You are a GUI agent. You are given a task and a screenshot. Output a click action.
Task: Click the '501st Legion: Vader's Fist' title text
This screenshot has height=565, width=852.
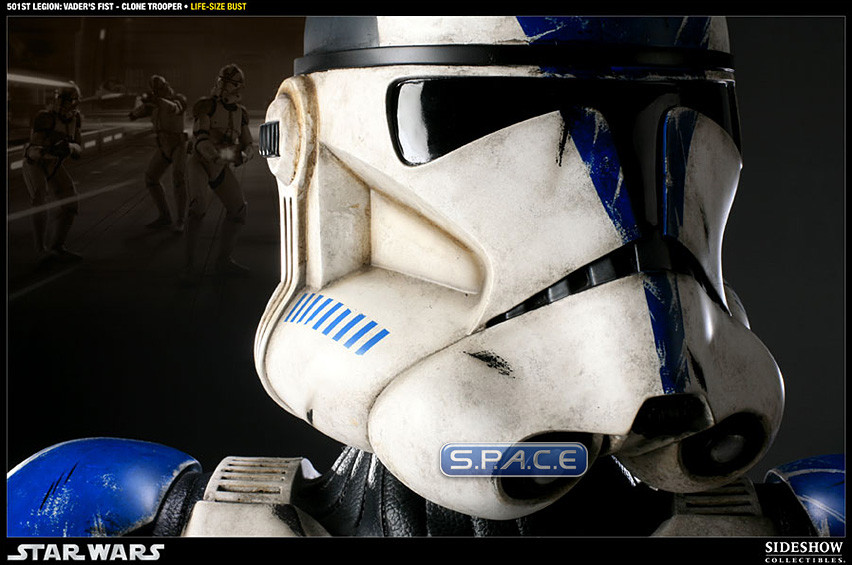[59, 7]
